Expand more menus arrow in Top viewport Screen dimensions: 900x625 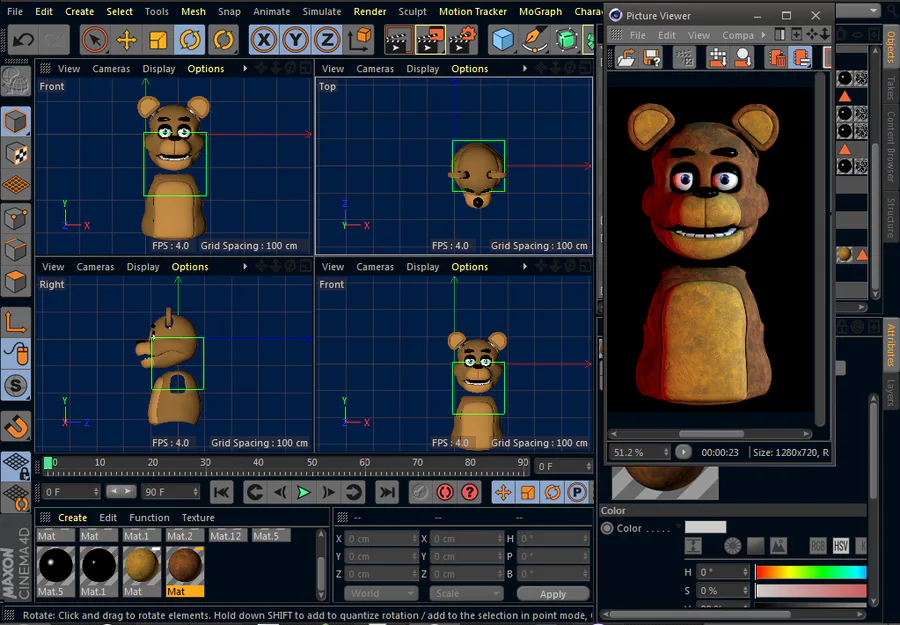525,68
